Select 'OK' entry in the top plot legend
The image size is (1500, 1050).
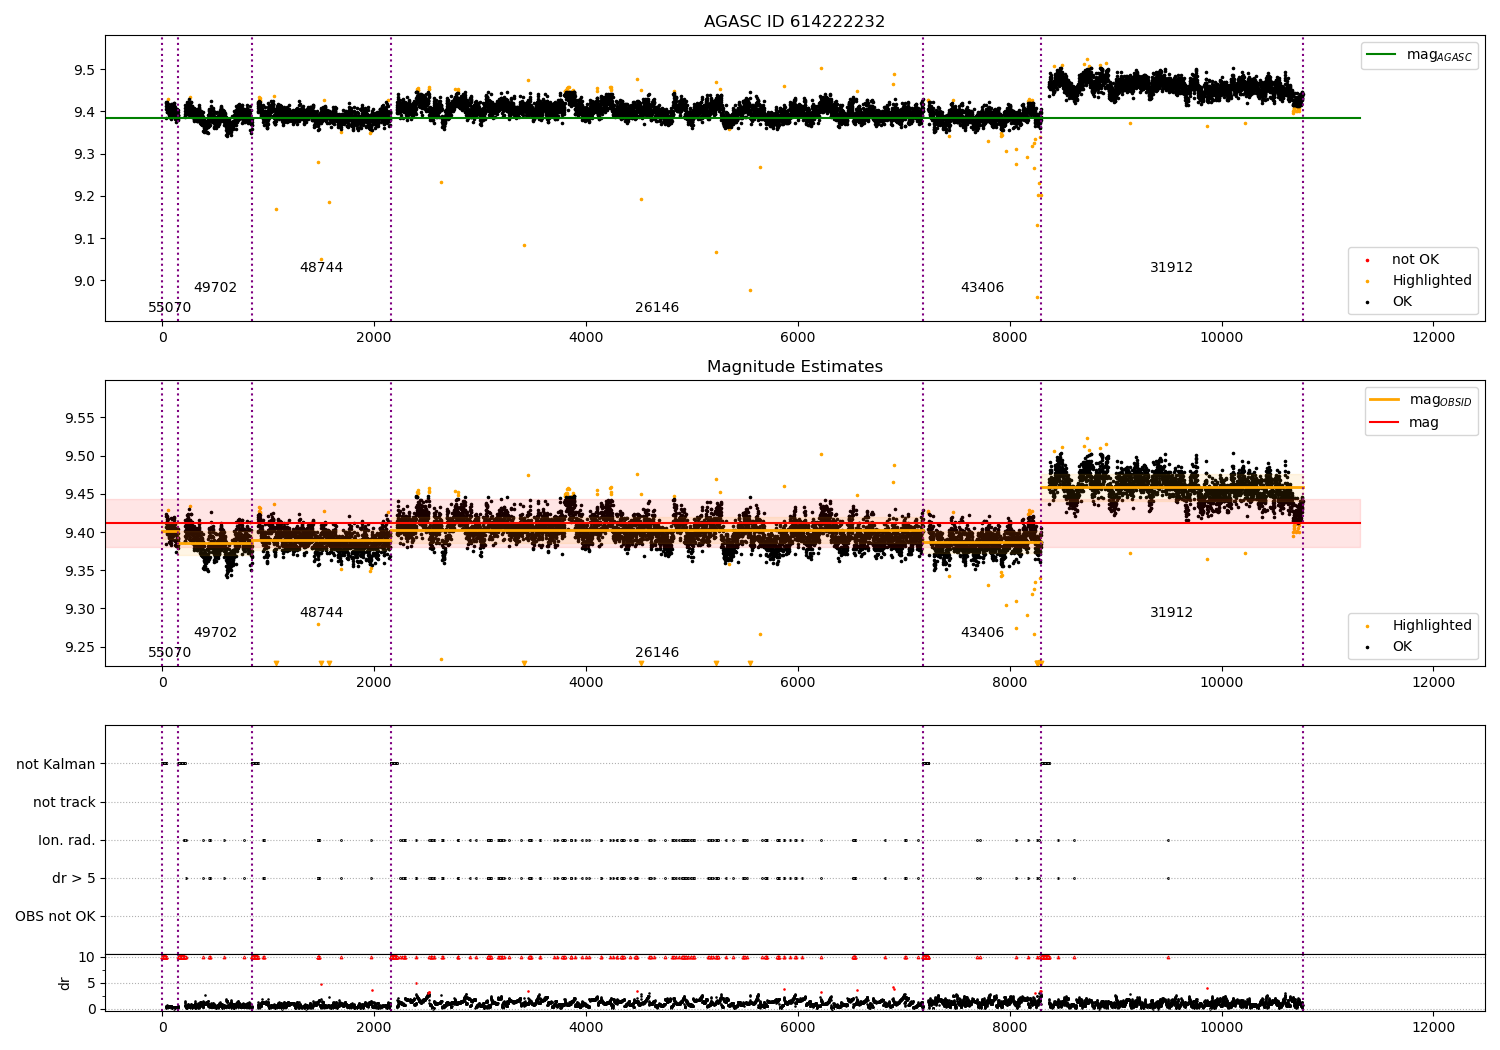(x=1402, y=301)
